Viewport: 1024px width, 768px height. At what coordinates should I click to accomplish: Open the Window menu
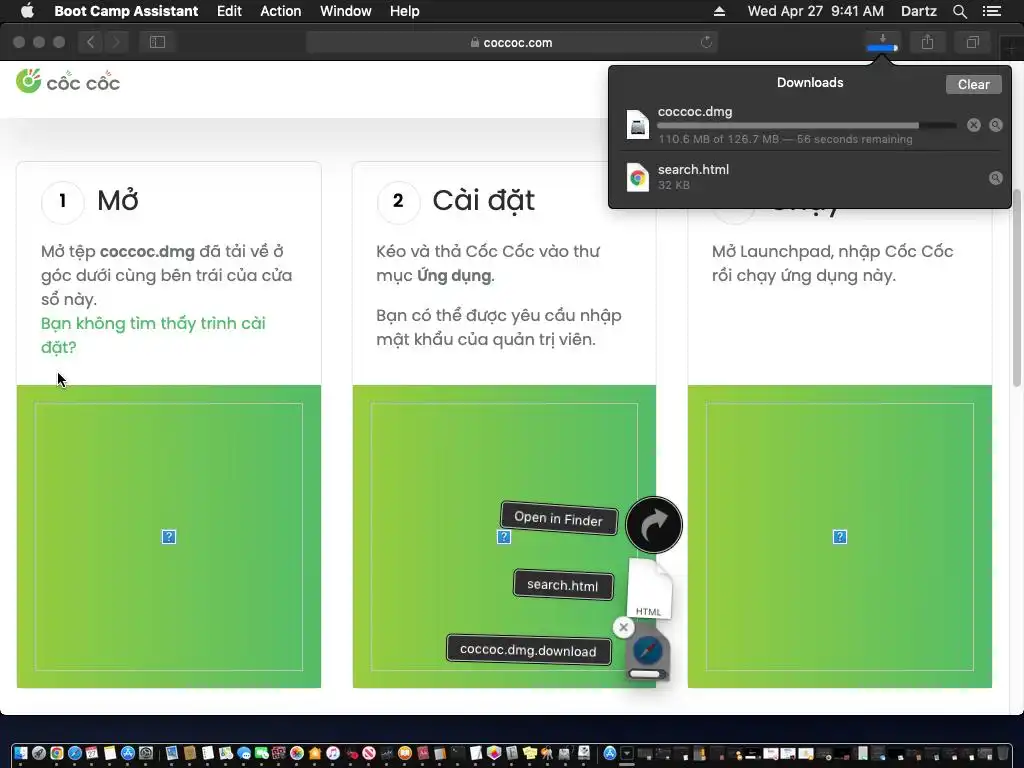point(345,11)
